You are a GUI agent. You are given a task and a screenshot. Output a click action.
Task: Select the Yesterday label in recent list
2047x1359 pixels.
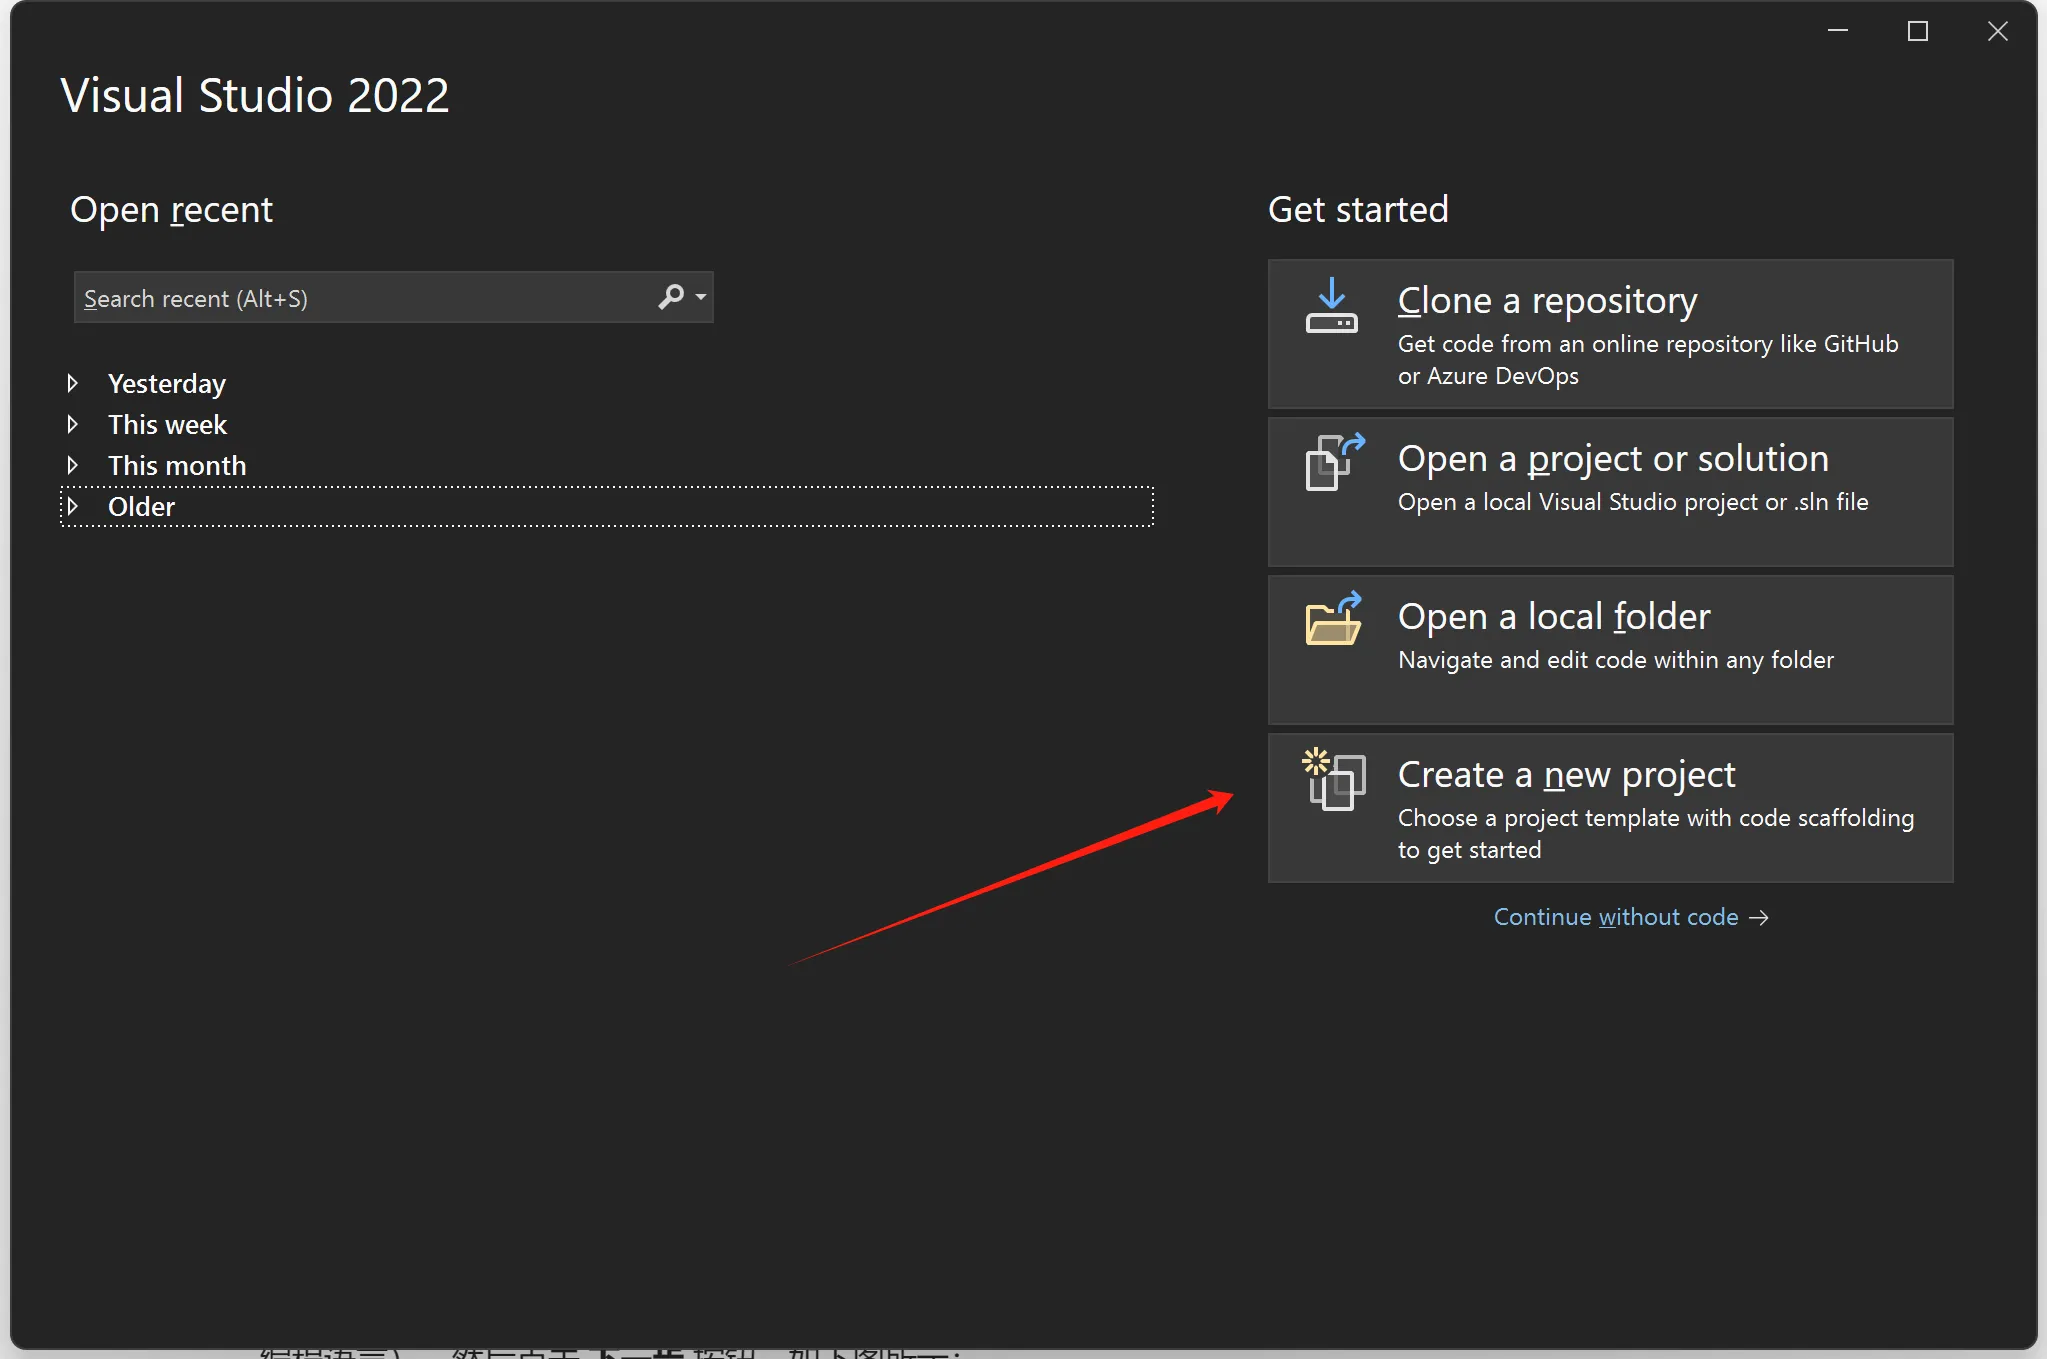(167, 384)
